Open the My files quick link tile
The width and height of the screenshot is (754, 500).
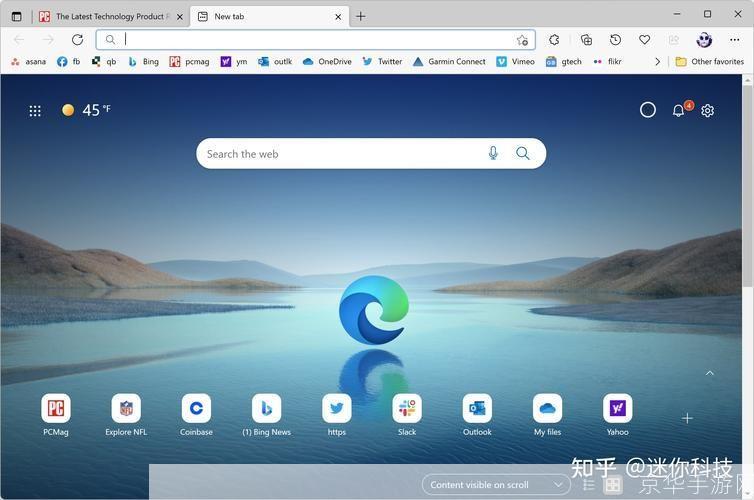coord(547,414)
